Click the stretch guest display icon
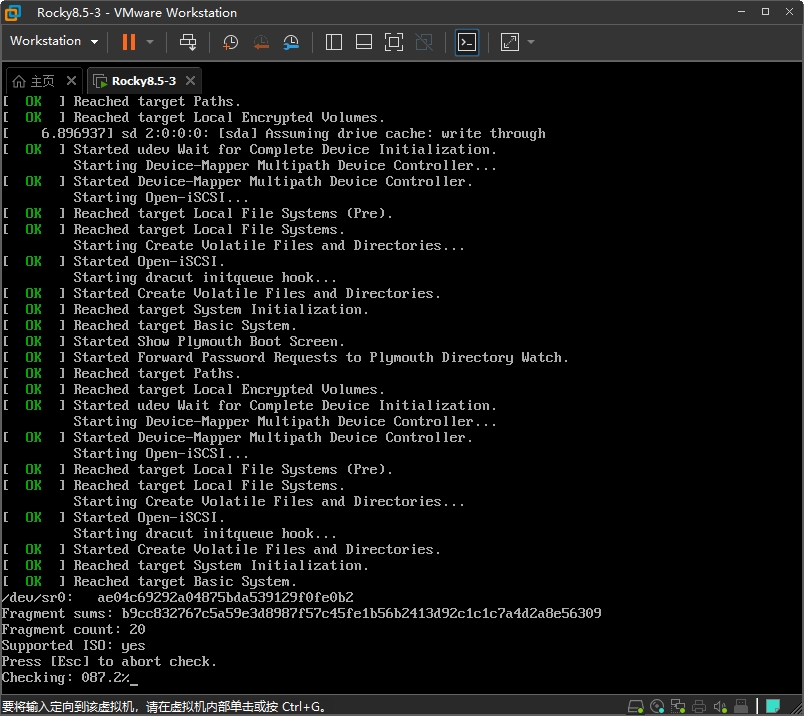 tap(510, 42)
